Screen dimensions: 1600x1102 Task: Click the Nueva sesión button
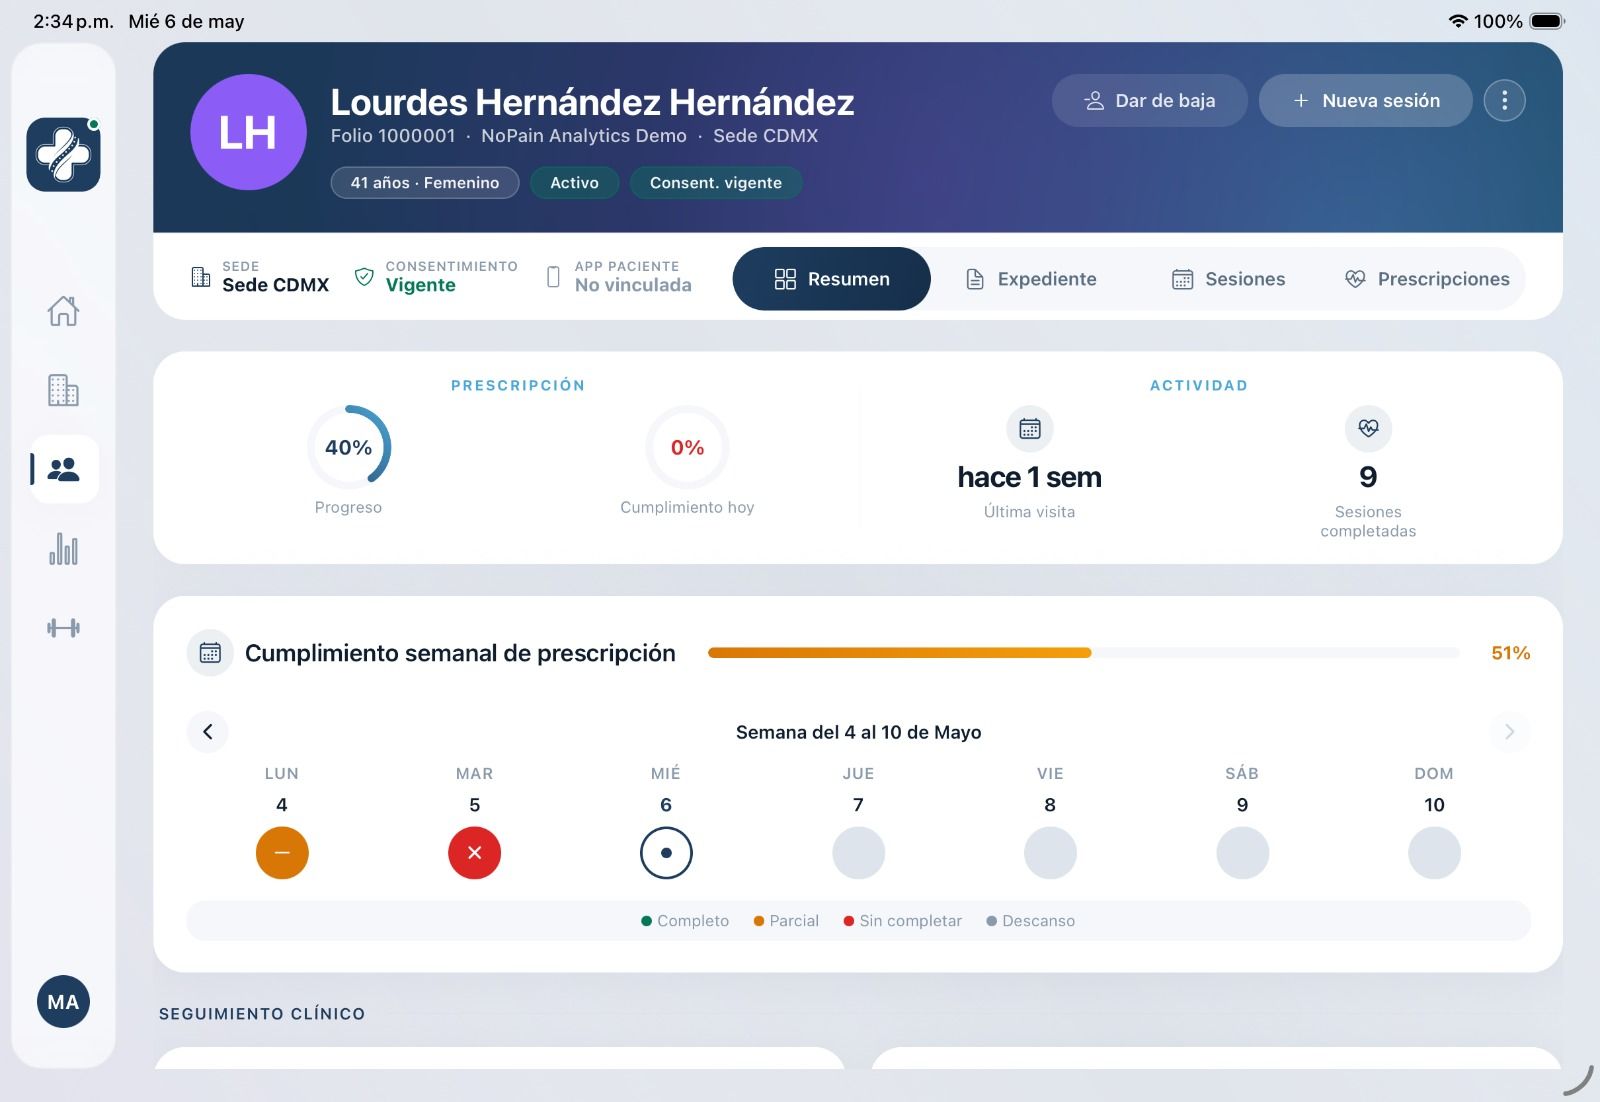coord(1365,100)
